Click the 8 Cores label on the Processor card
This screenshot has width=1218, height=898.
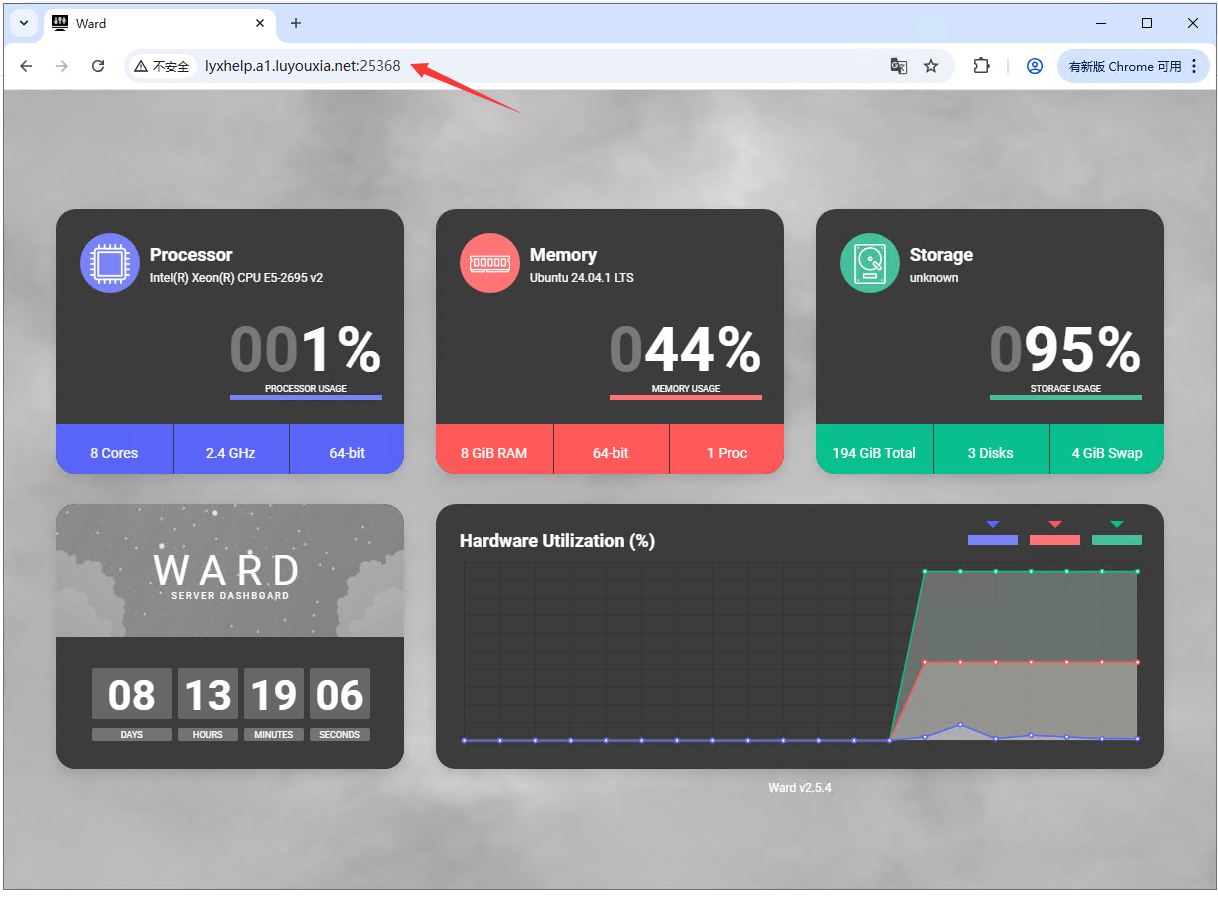point(114,452)
